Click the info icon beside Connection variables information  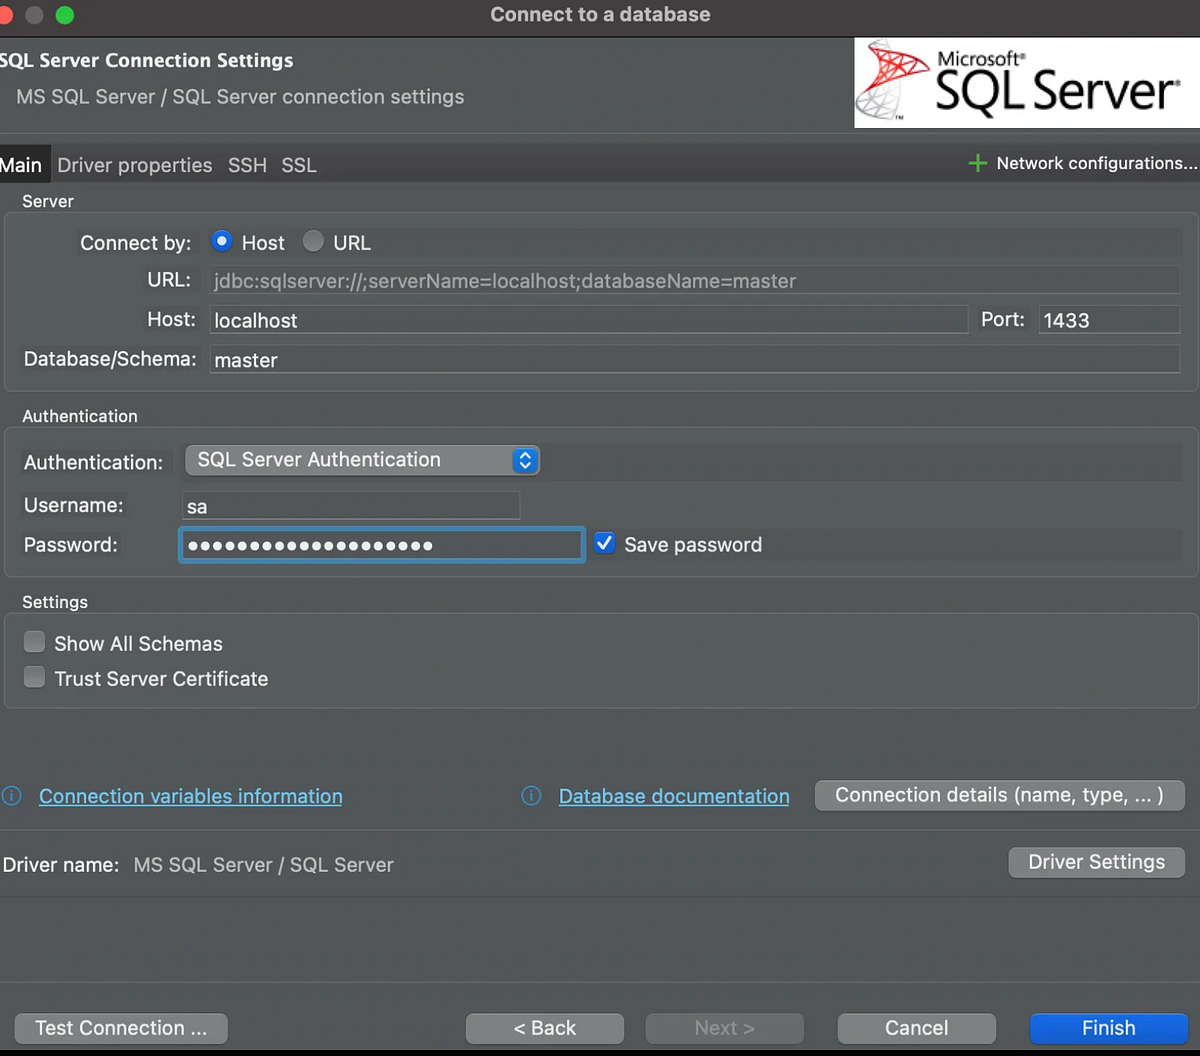[x=11, y=796]
